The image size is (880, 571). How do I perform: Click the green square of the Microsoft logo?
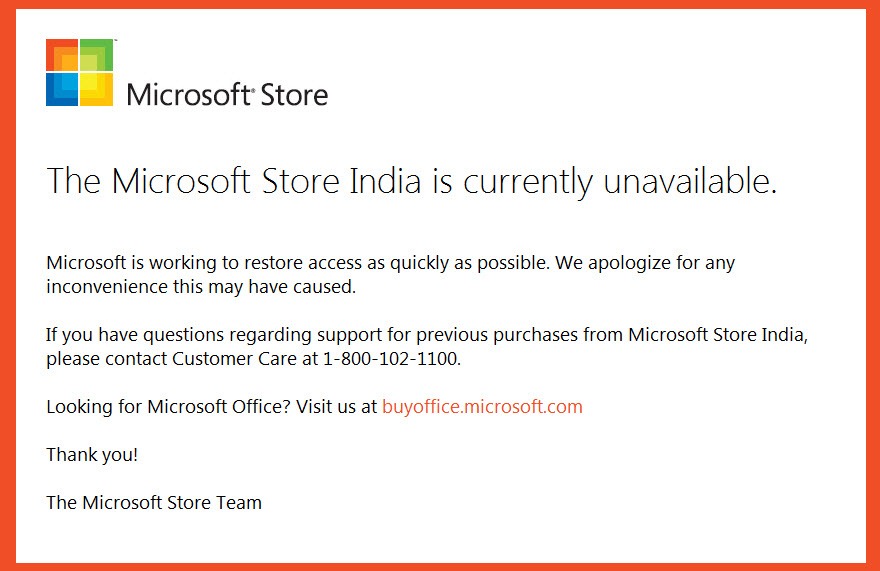(x=97, y=54)
